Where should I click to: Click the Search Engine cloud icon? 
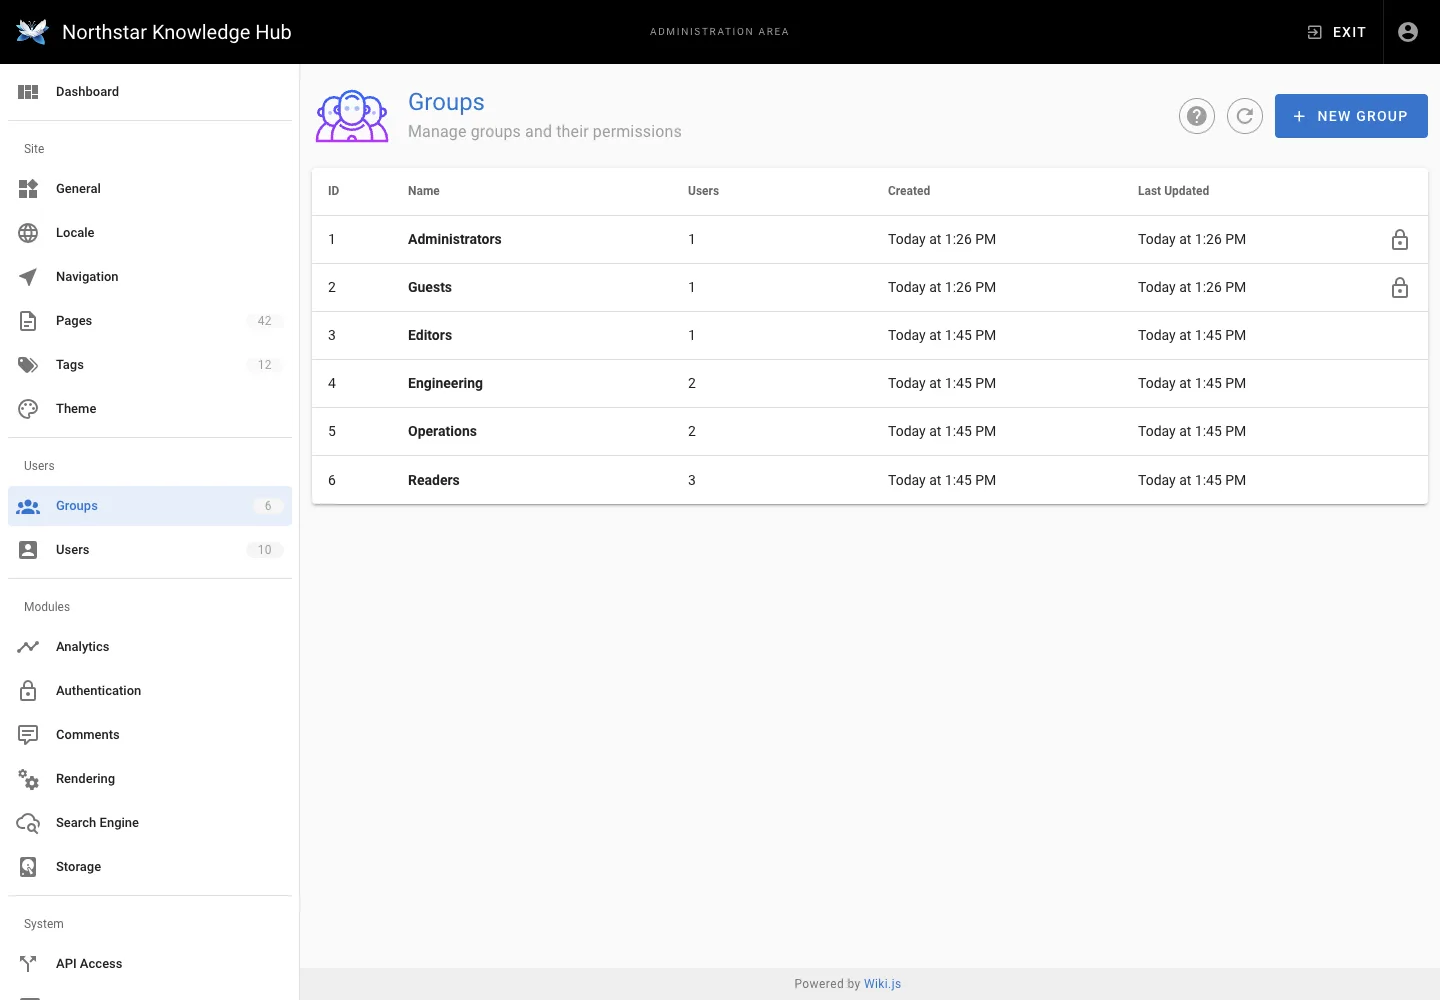28,823
